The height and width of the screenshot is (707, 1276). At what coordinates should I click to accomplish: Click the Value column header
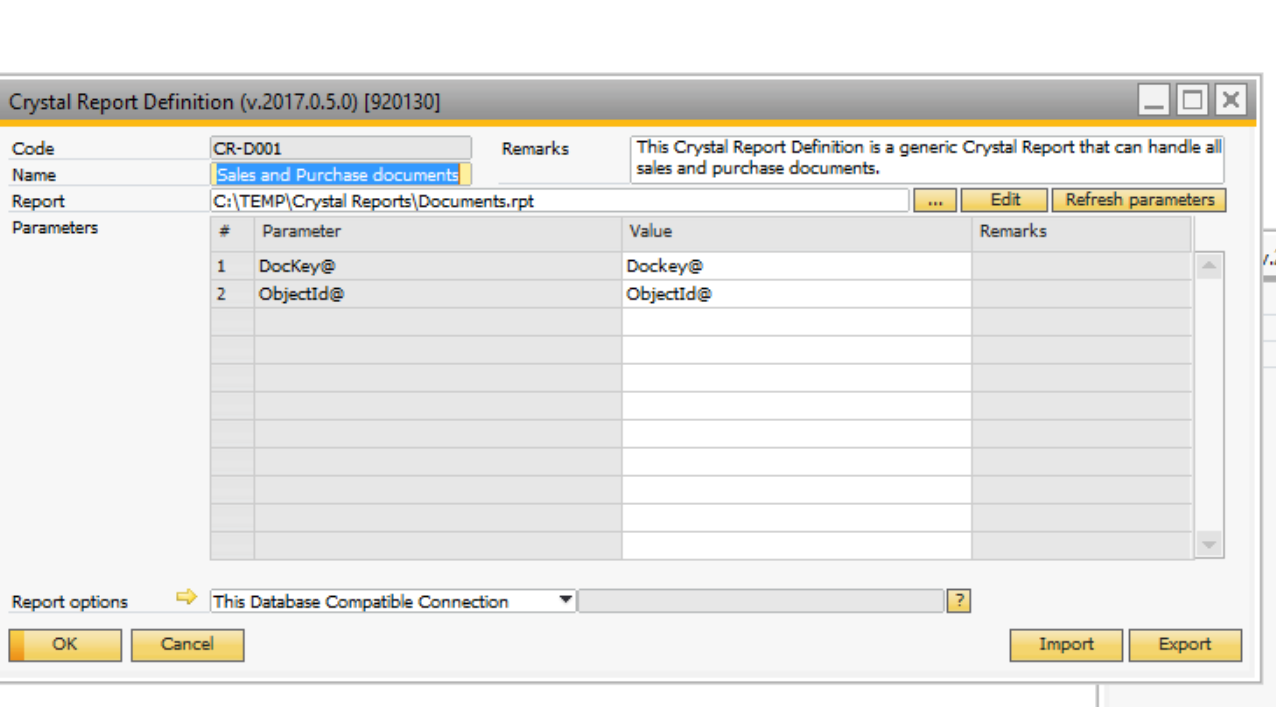point(796,231)
